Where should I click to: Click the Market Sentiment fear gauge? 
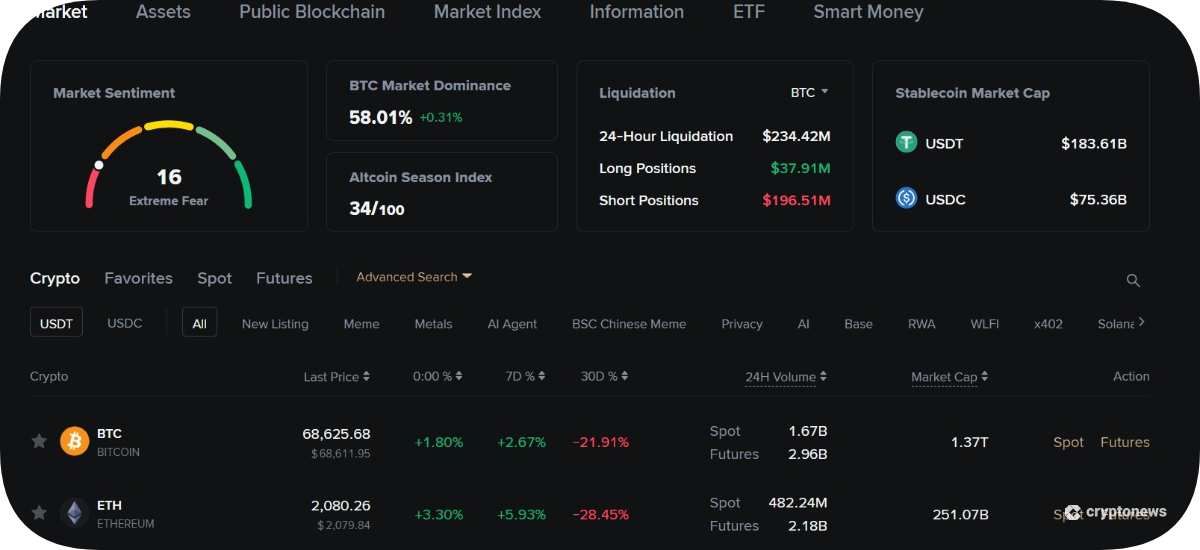pyautogui.click(x=169, y=165)
